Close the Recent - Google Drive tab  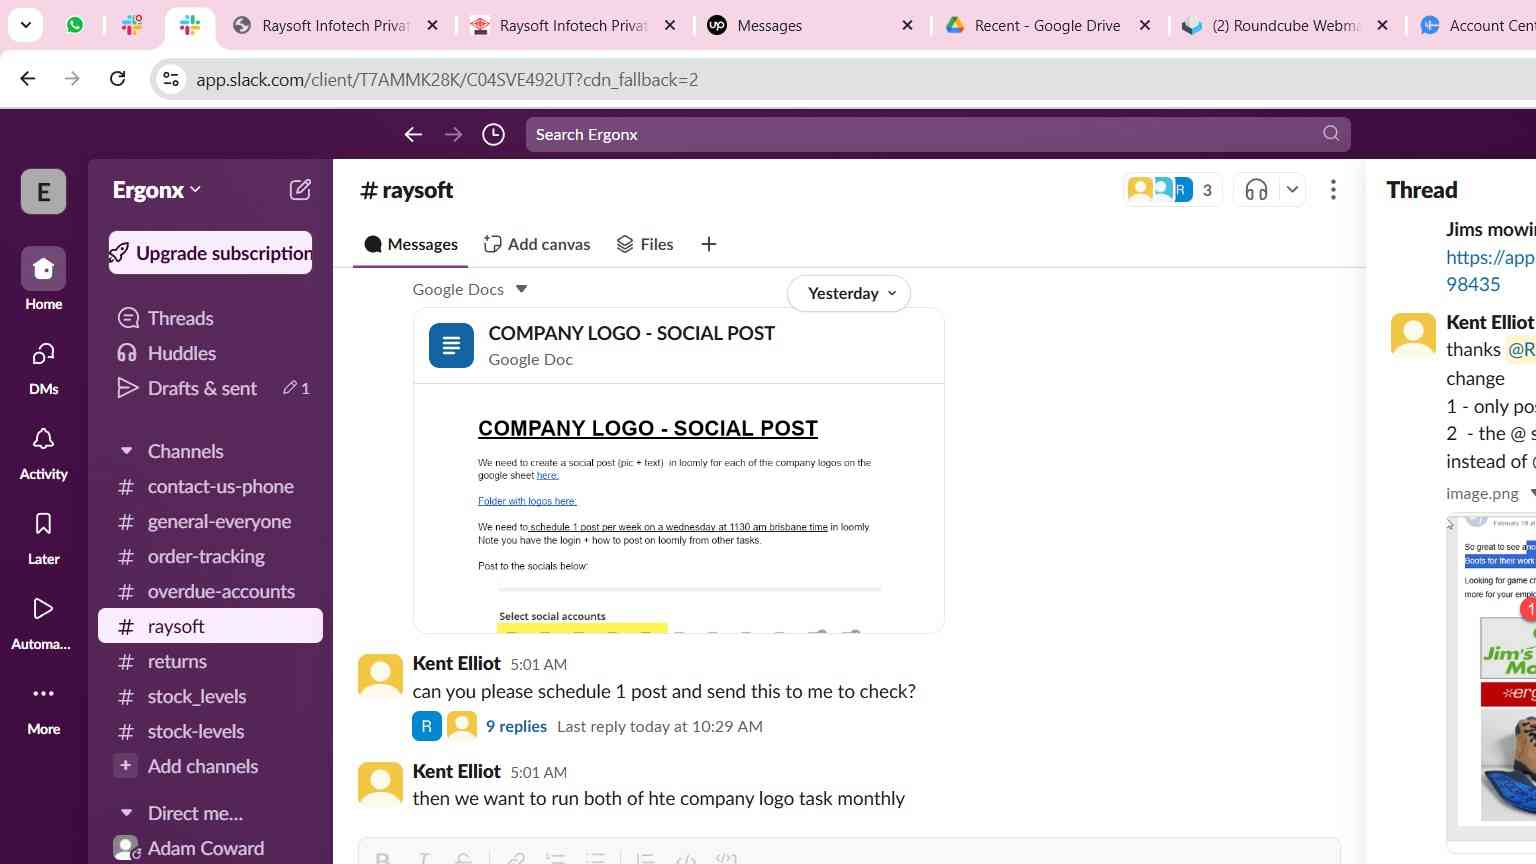pyautogui.click(x=1145, y=25)
